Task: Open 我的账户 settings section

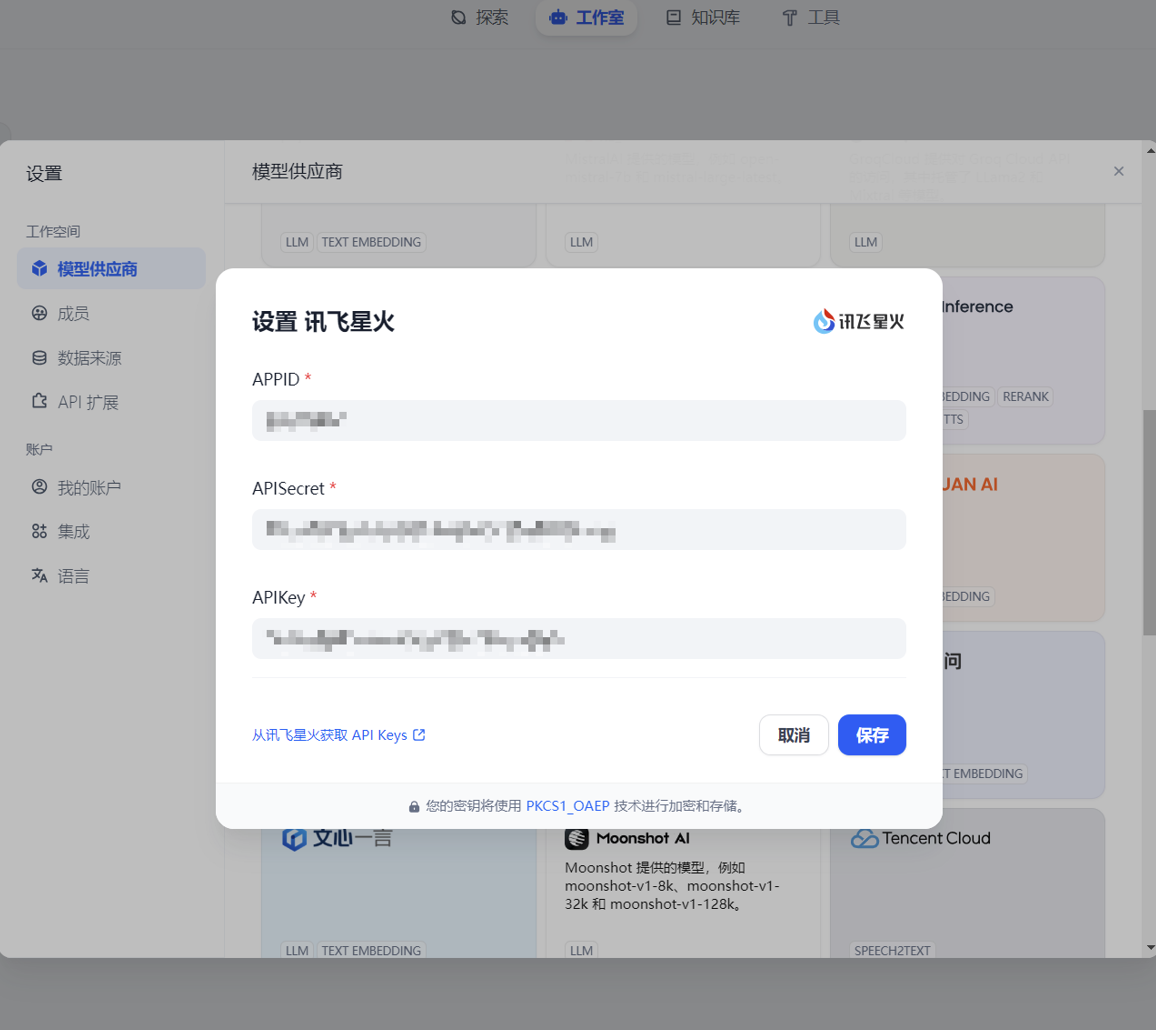Action: click(x=111, y=487)
